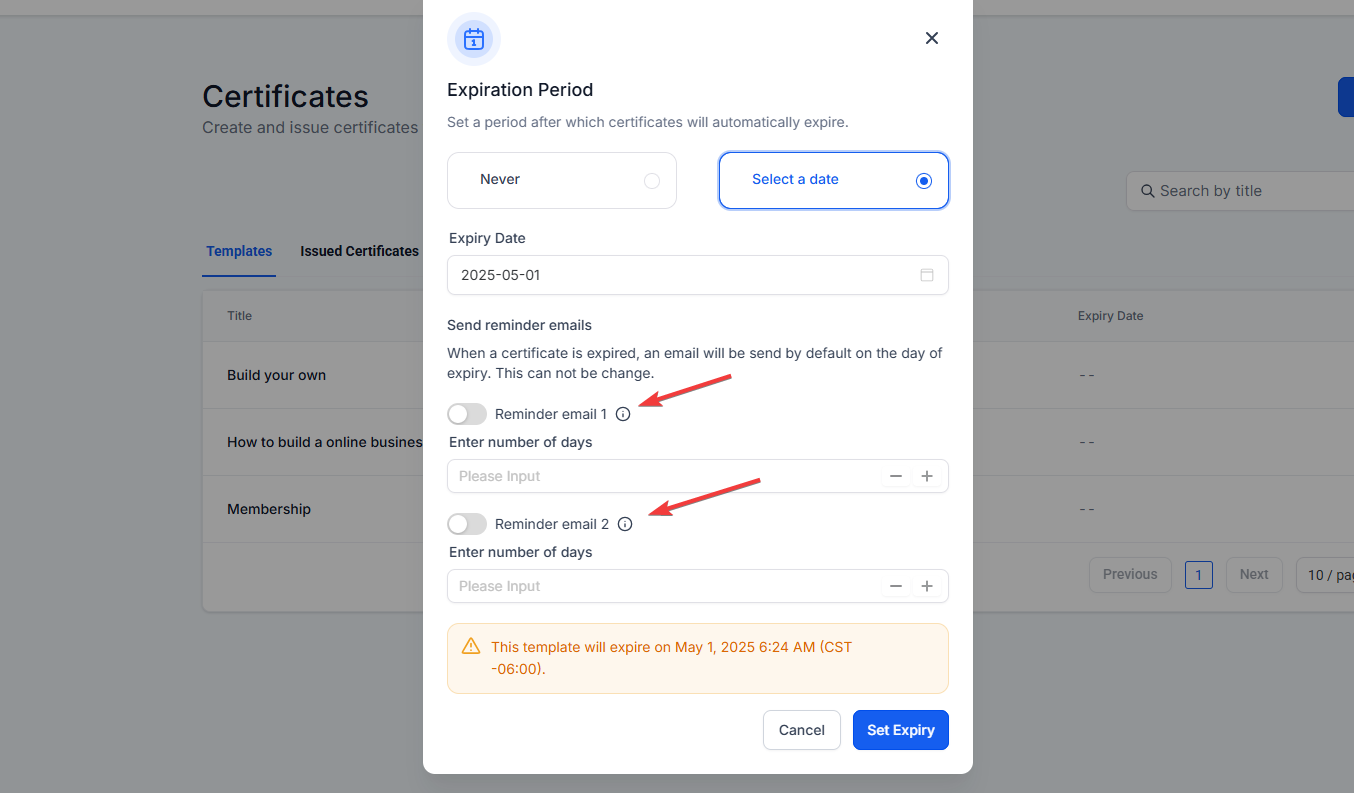
Task: Close the Expiration Period dialog
Action: tap(932, 38)
